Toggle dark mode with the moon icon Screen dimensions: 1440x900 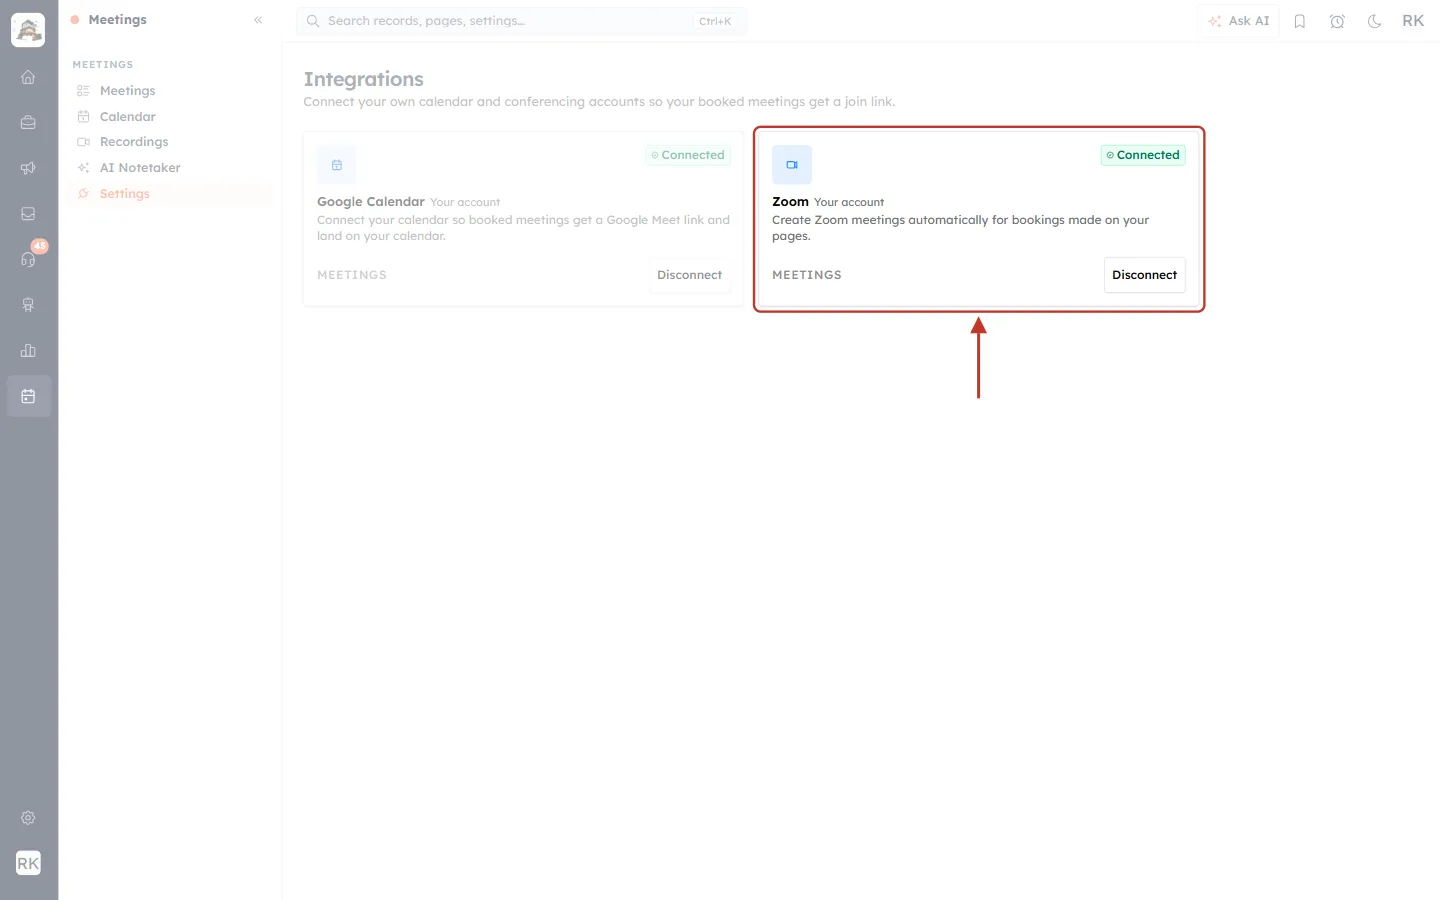(1375, 21)
